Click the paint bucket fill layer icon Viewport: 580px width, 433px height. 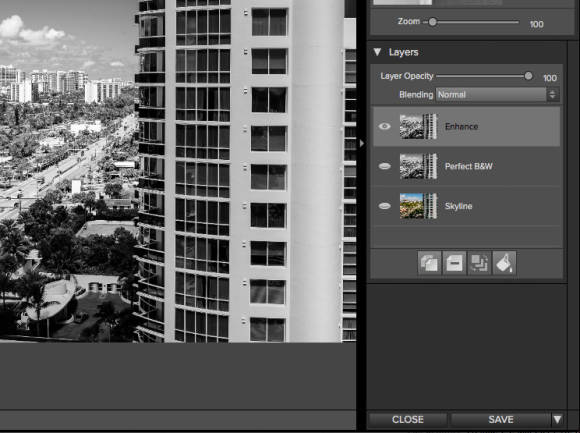[x=504, y=263]
